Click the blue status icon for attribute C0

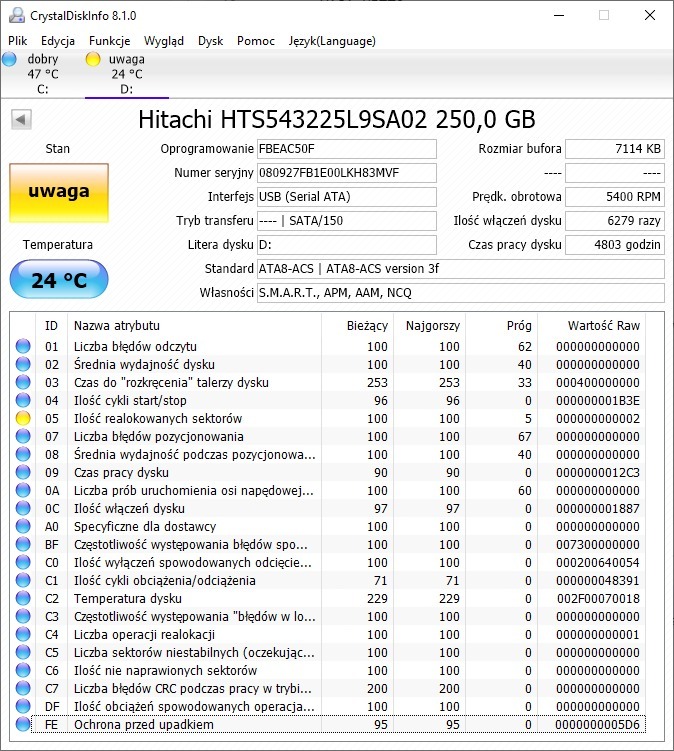click(x=23, y=562)
